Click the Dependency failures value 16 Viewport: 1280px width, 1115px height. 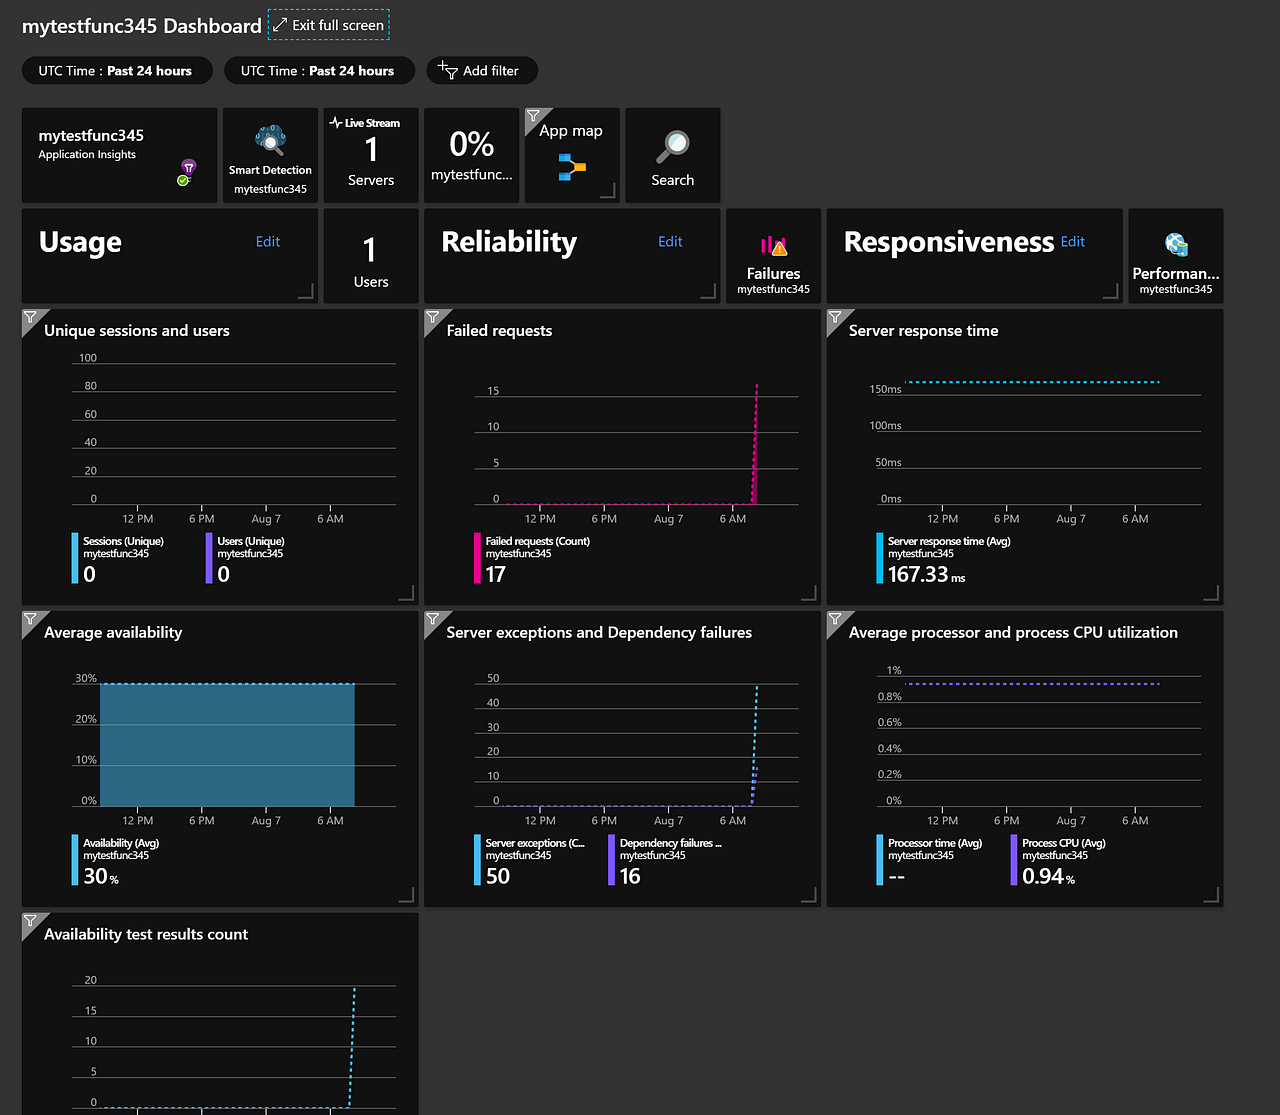(x=630, y=877)
